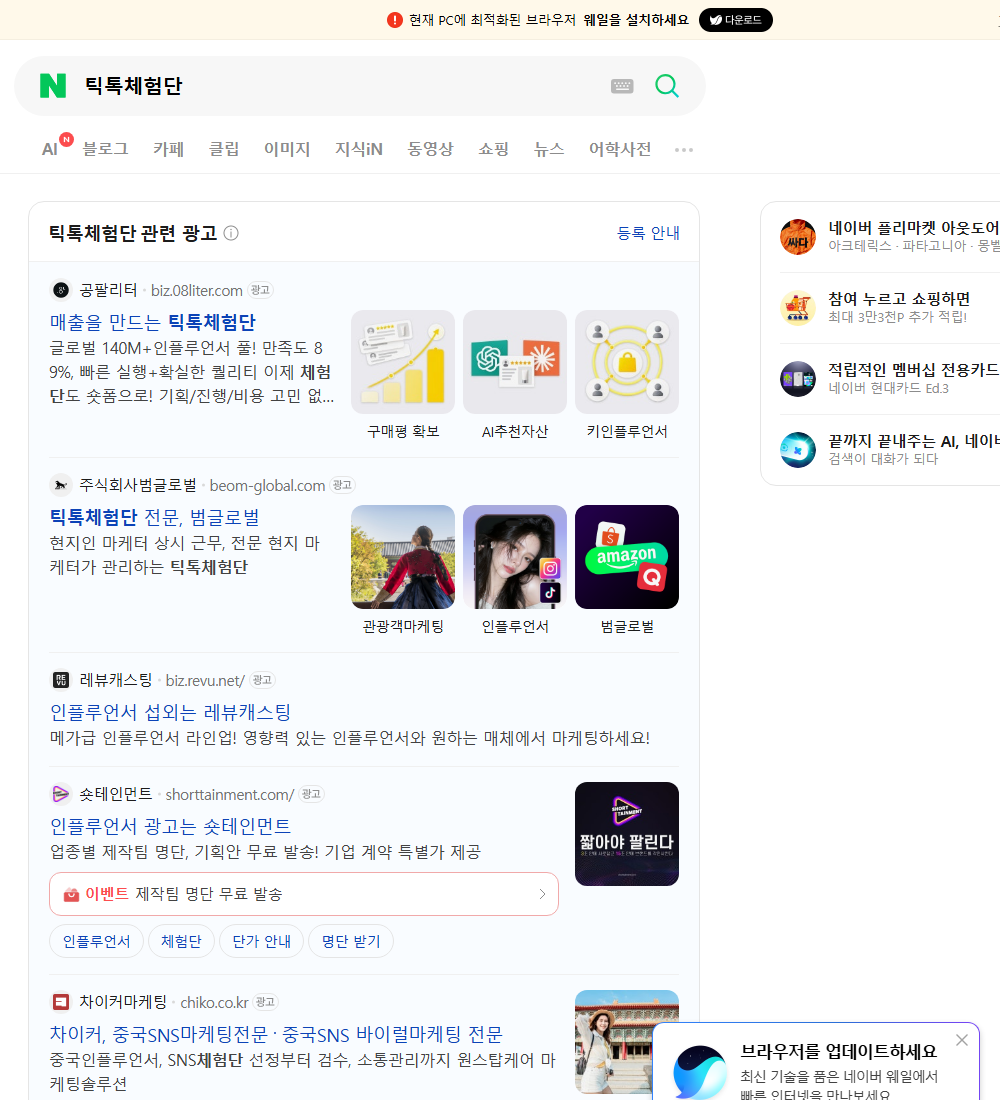Switch to the 쇼핑 tab
1000x1100 pixels.
tap(493, 149)
